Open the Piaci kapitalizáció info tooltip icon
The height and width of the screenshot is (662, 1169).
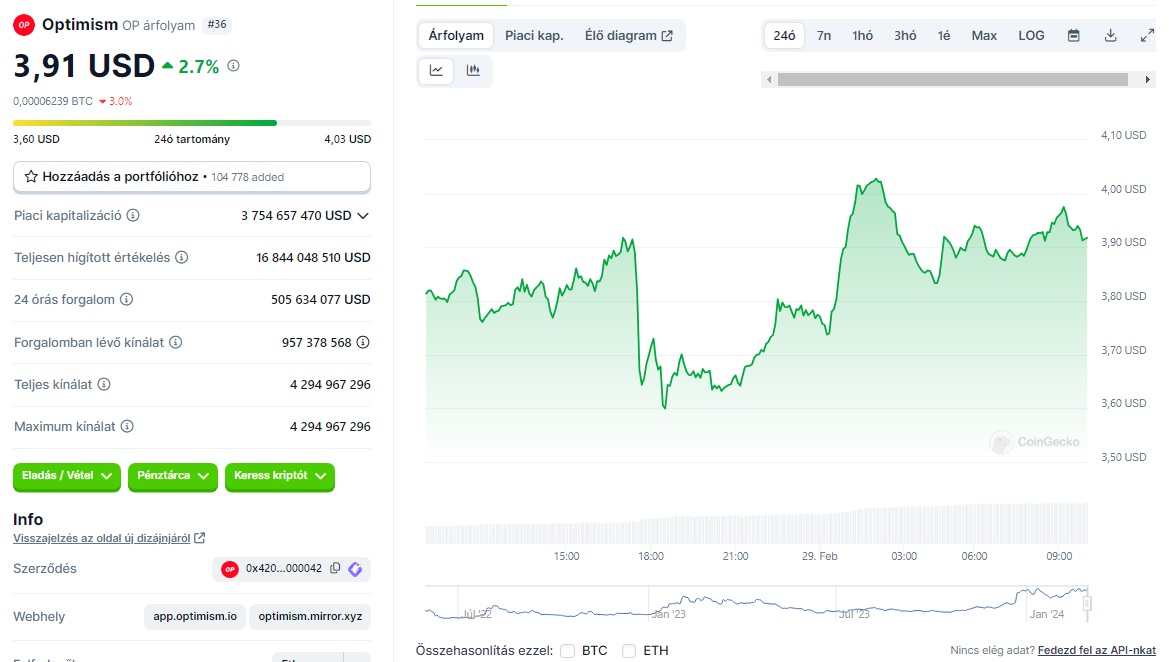[x=133, y=215]
